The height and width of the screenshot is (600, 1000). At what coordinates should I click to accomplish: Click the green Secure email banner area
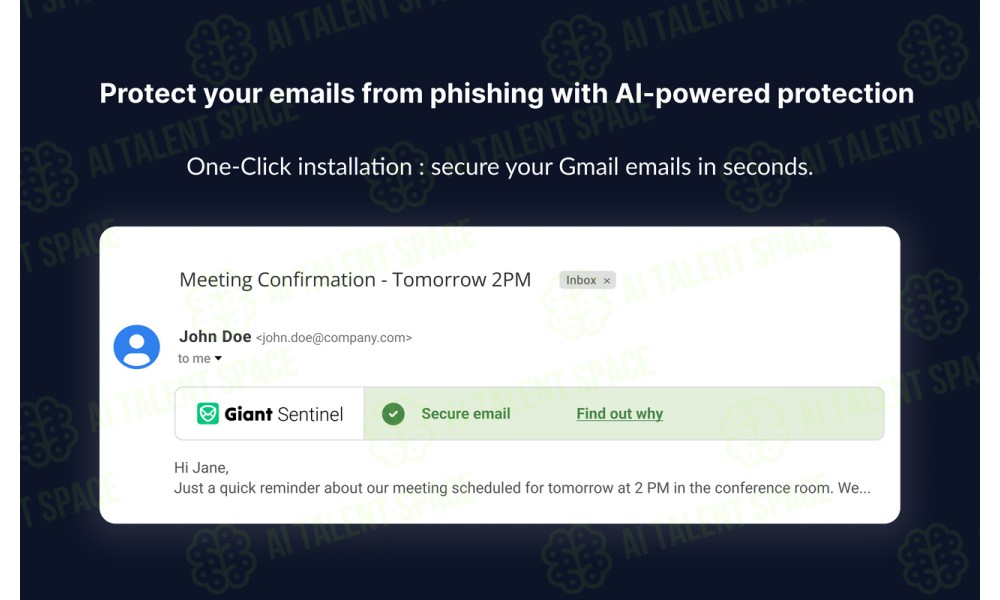coord(624,413)
